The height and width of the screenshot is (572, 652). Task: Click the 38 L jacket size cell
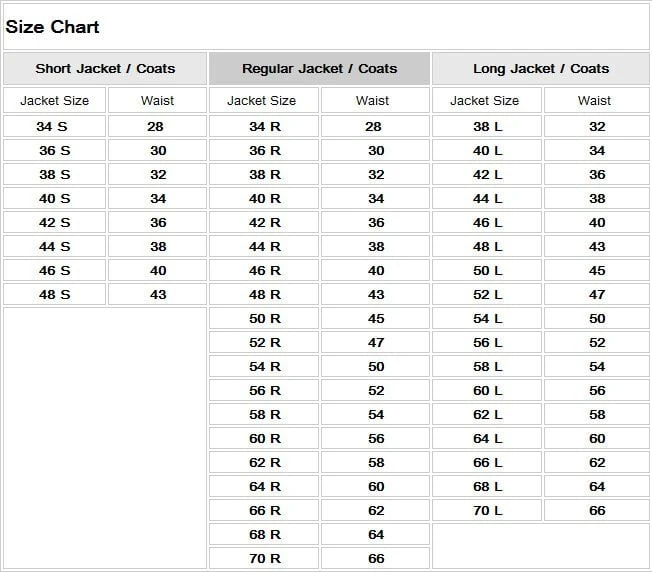point(488,127)
